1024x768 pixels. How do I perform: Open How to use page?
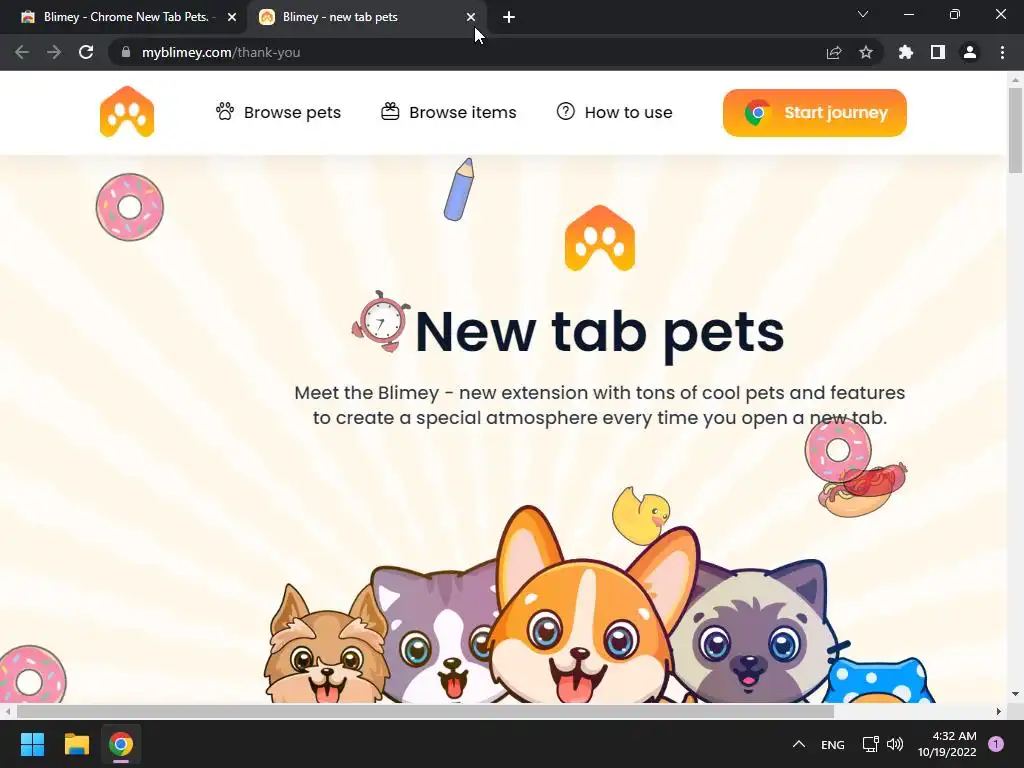(x=615, y=112)
